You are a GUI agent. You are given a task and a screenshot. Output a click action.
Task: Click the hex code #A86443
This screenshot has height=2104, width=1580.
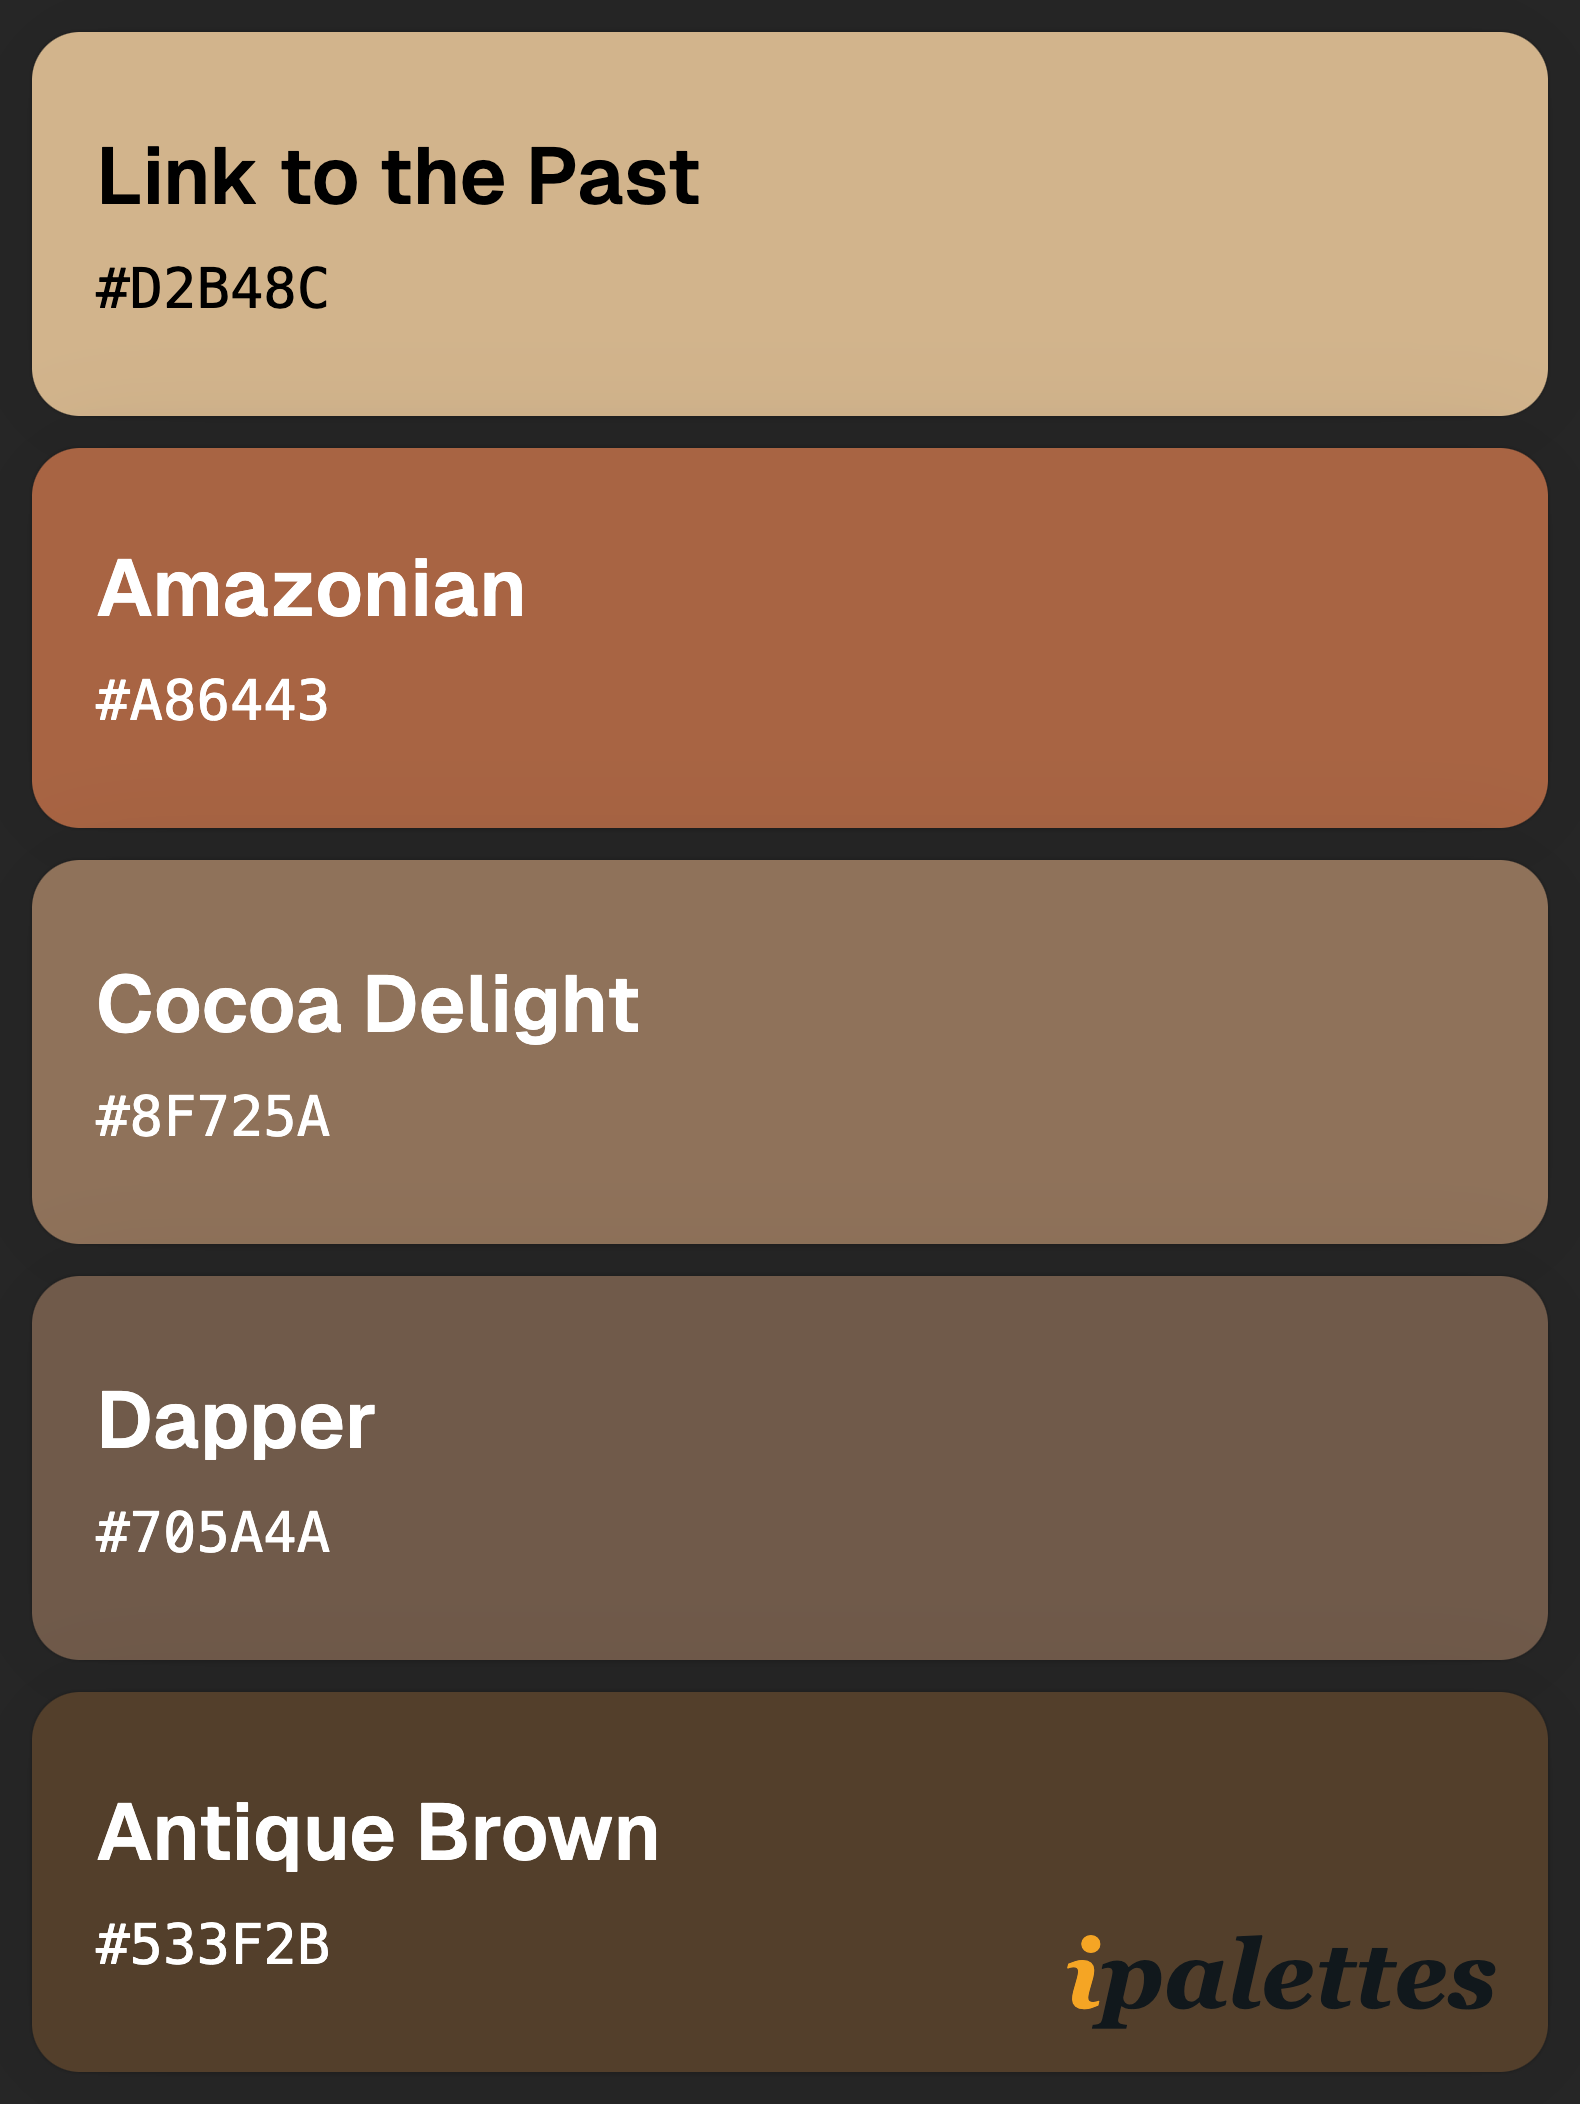[x=212, y=700]
